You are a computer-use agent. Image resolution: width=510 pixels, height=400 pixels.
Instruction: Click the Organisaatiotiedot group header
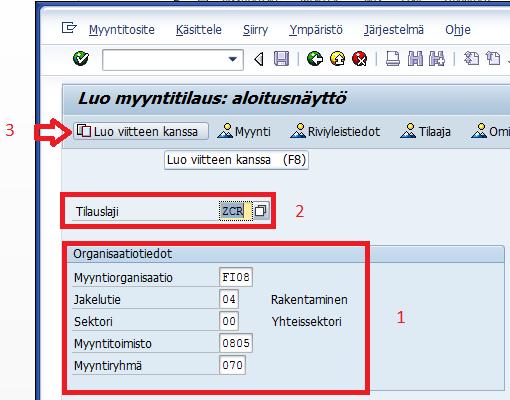click(x=122, y=254)
